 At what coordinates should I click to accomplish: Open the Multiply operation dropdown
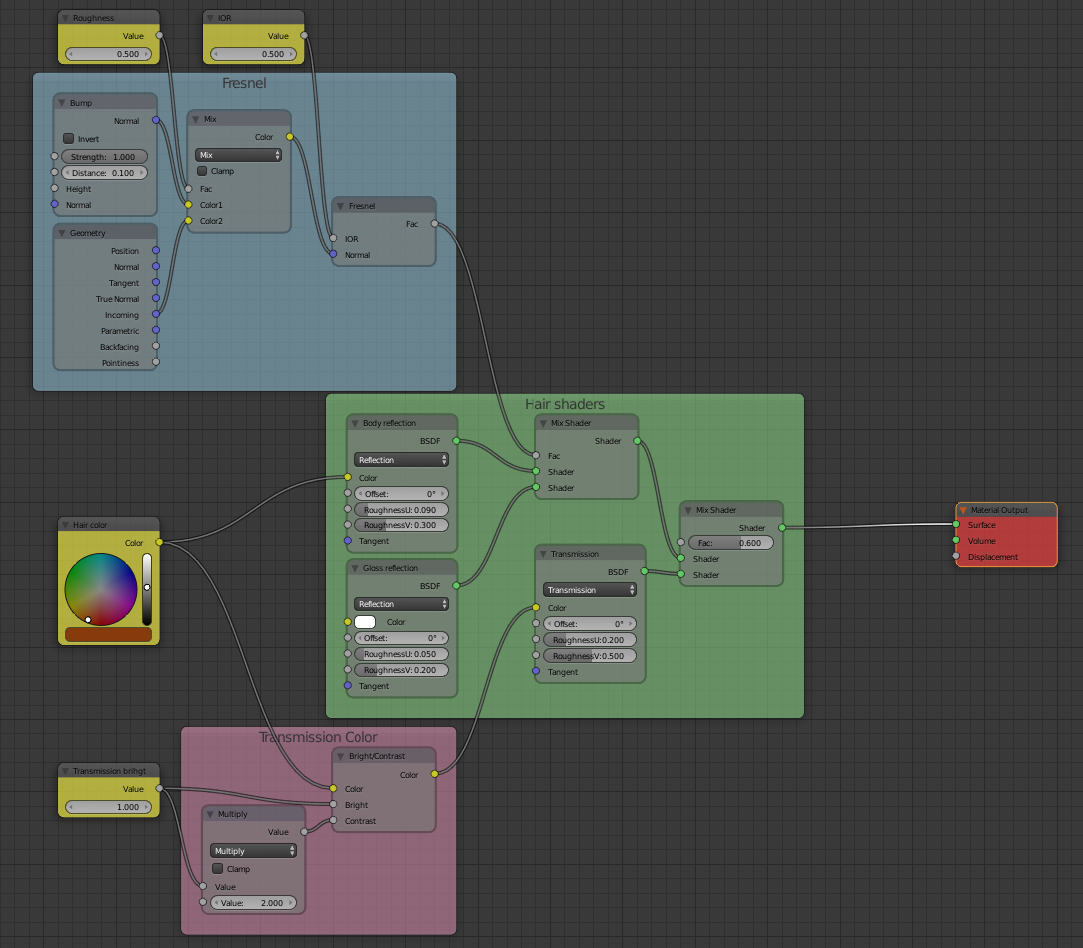[253, 851]
